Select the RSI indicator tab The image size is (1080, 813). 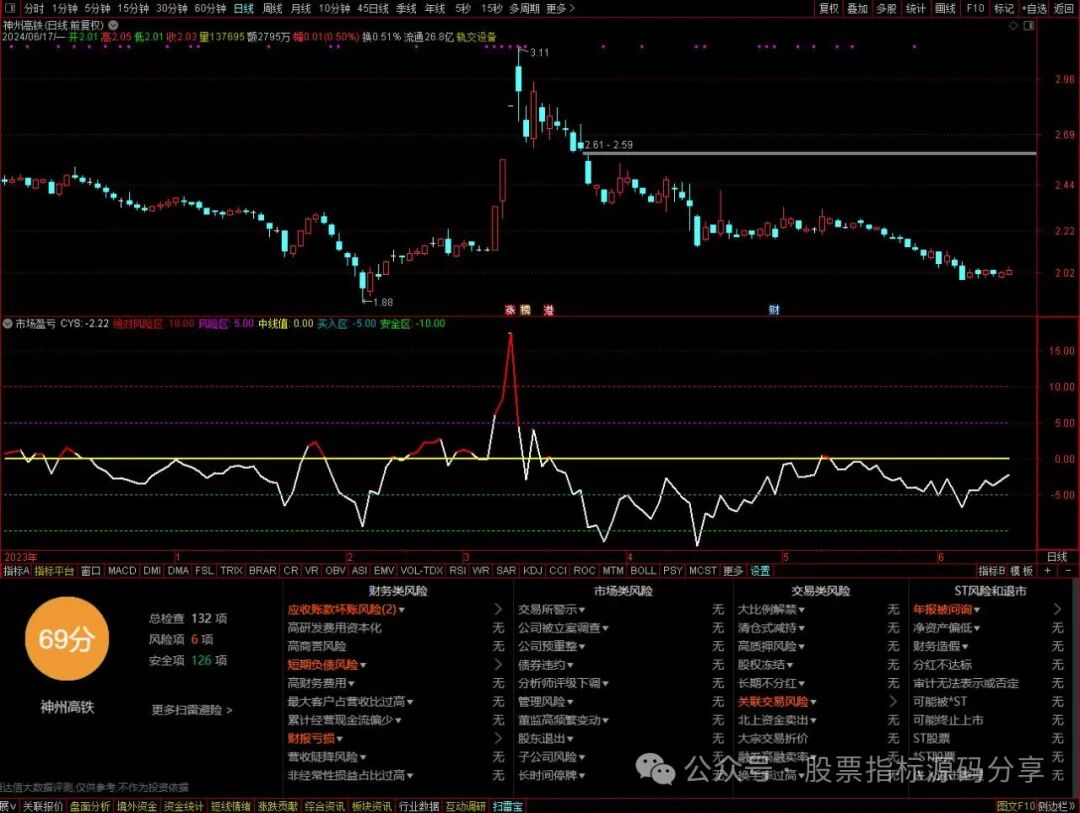tap(457, 570)
